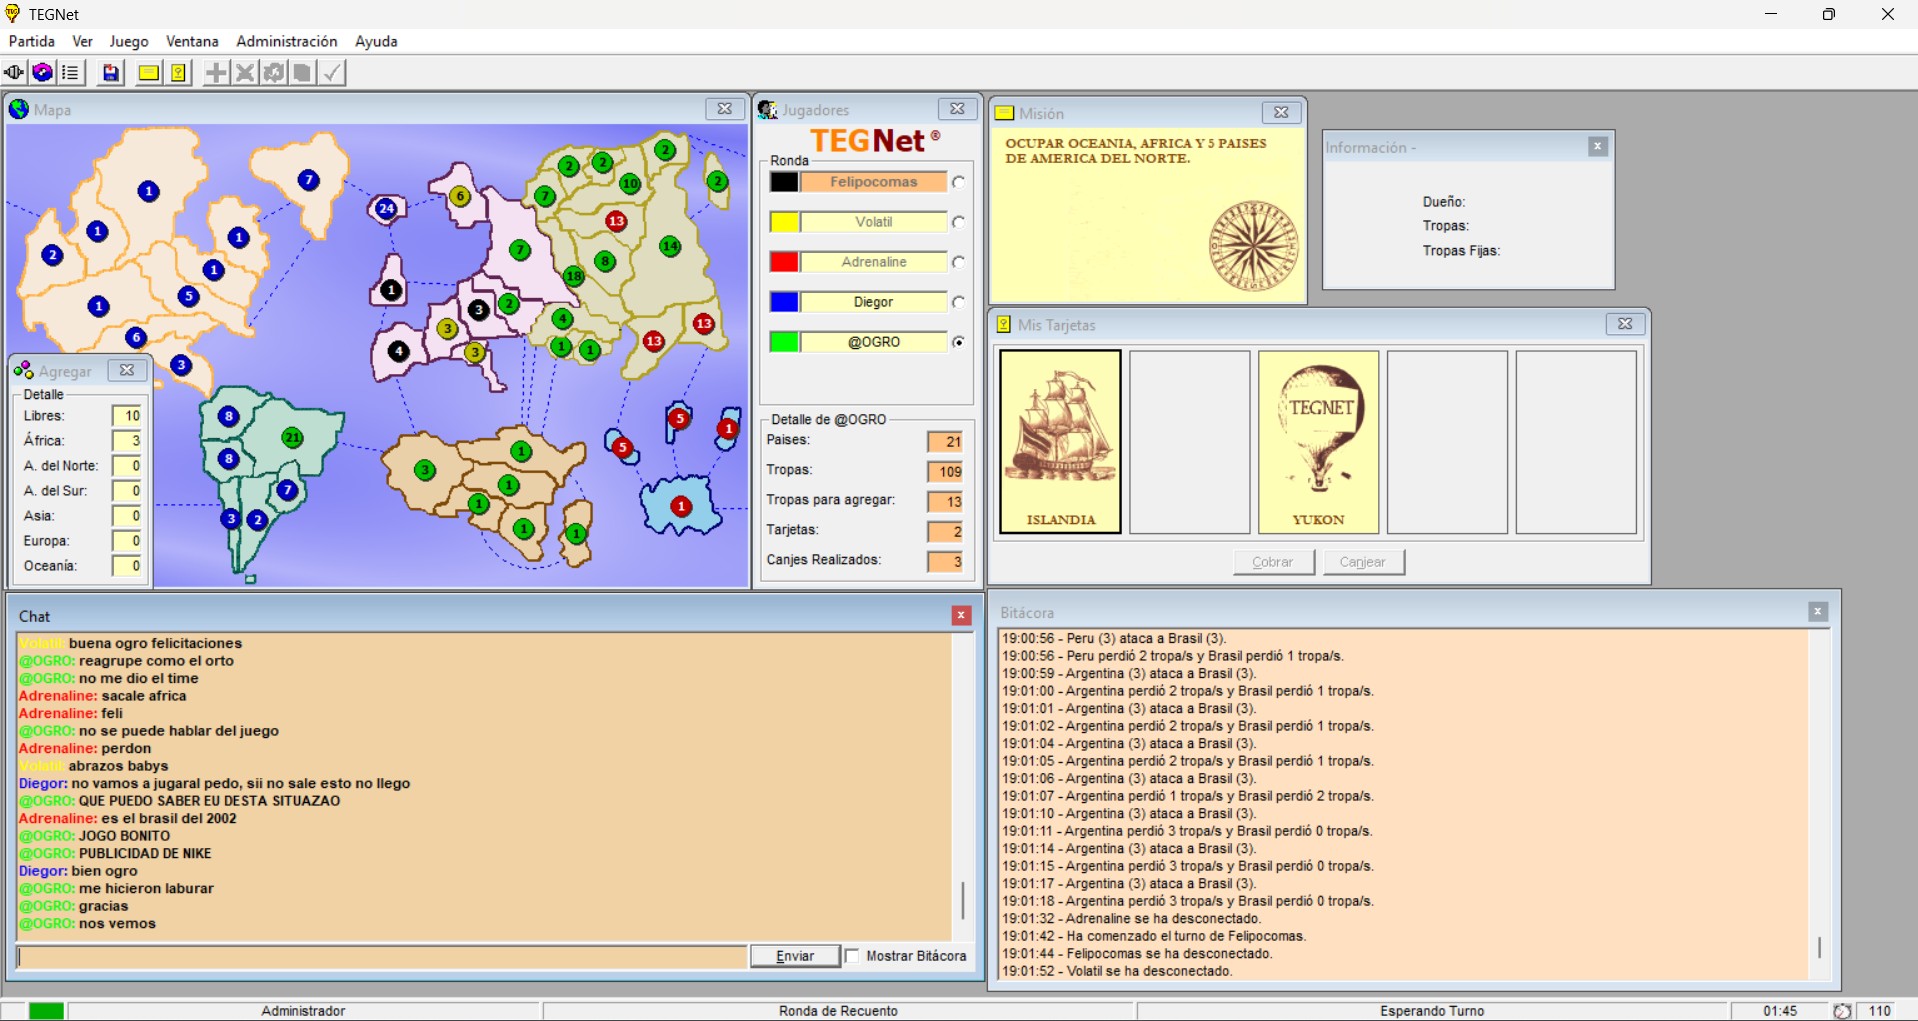Select the ISLANDIA card thumbnail
Viewport: 1918px width, 1021px height.
click(x=1060, y=441)
